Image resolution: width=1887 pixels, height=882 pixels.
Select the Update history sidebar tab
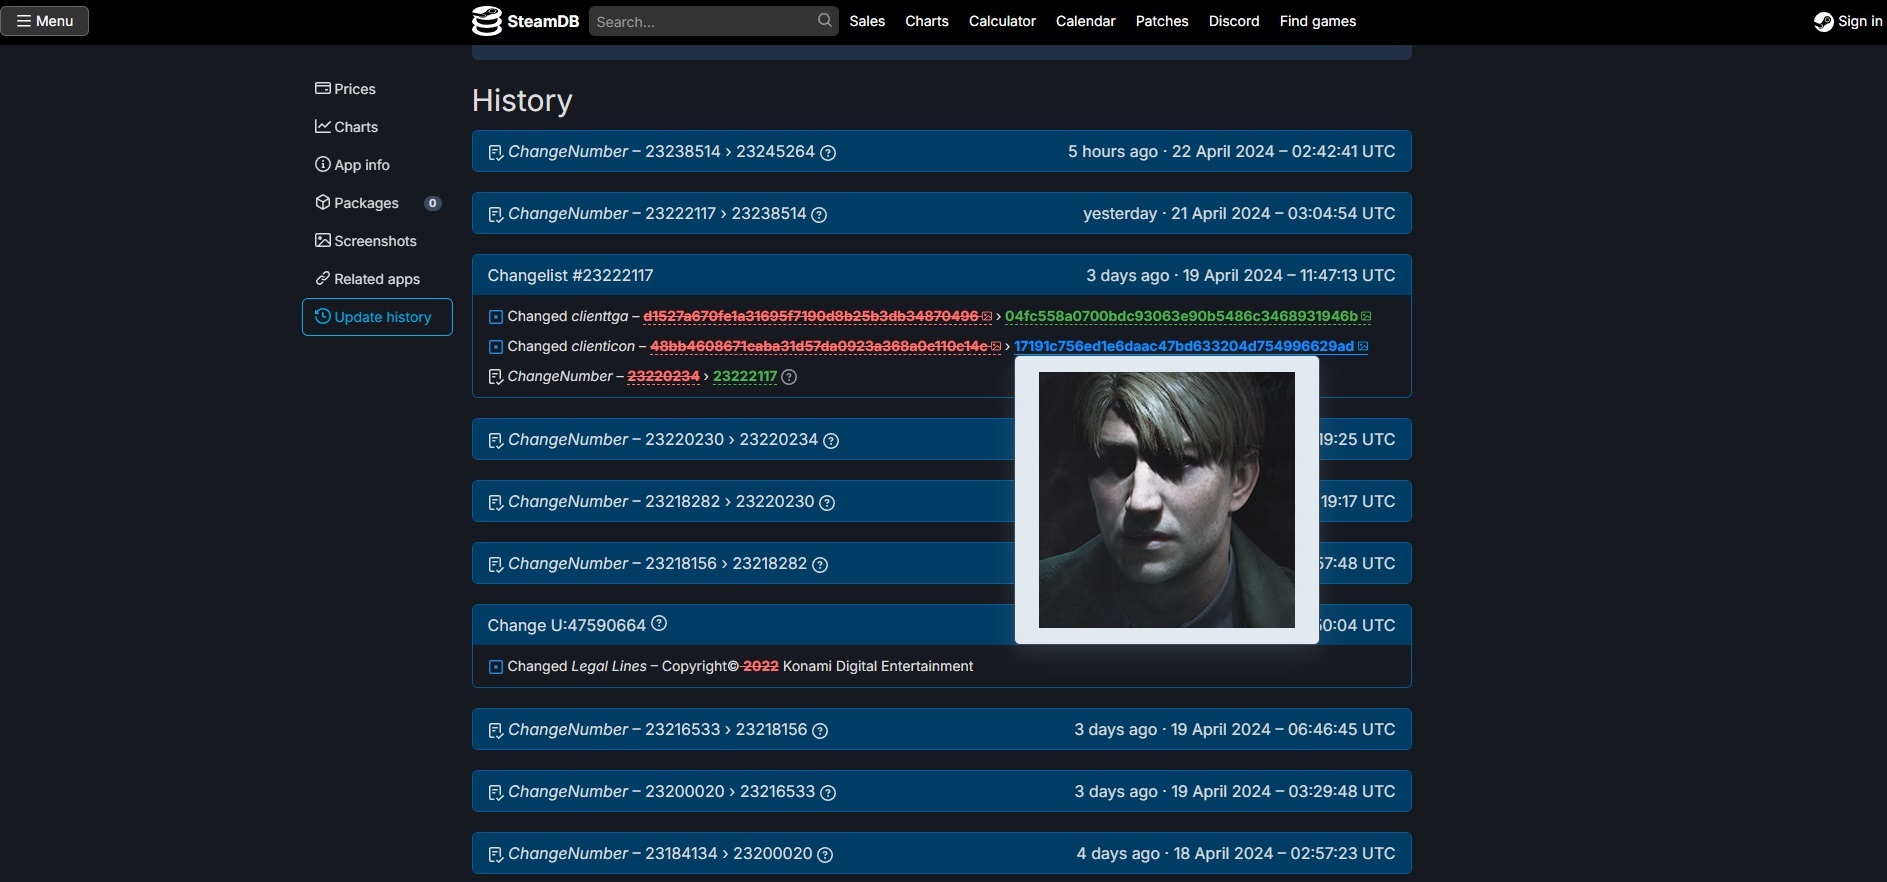click(377, 317)
